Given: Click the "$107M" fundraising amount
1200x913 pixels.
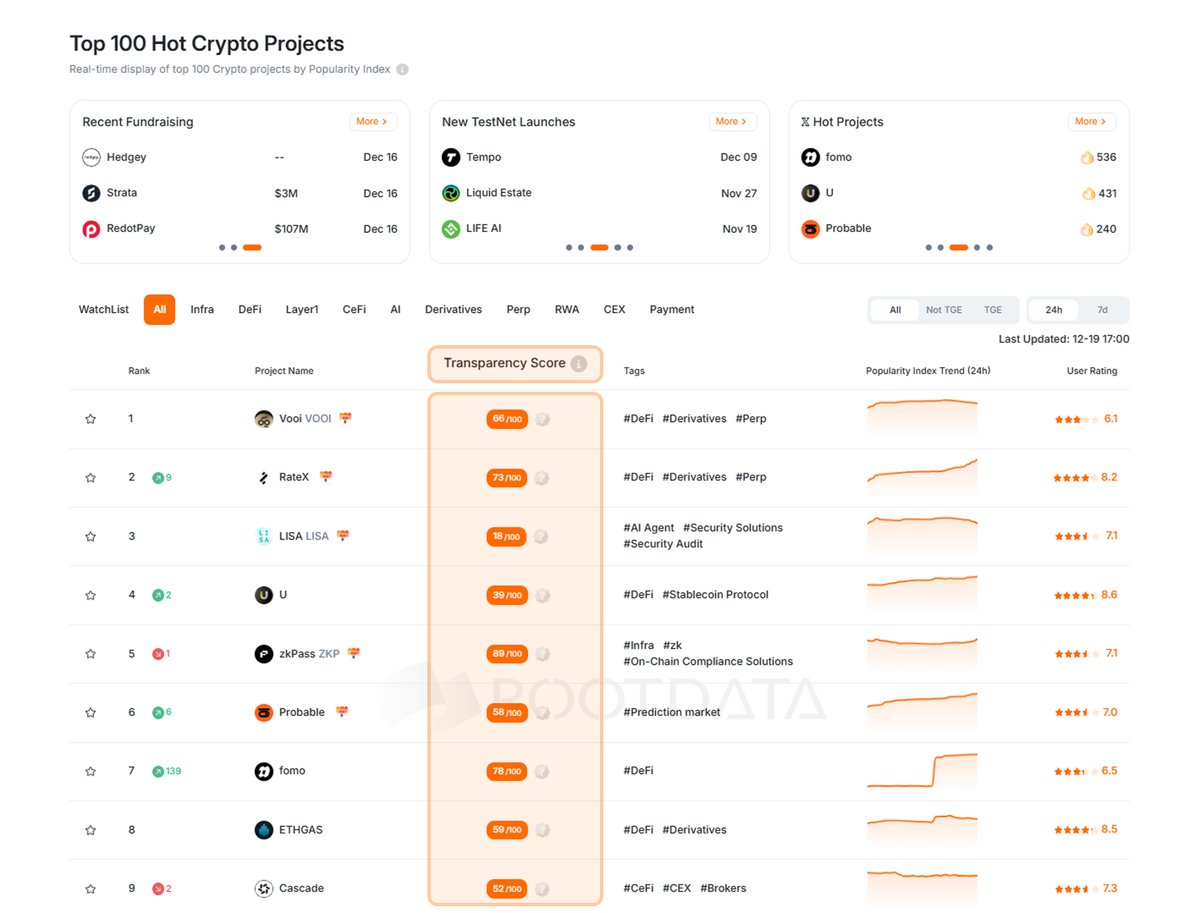Looking at the screenshot, I should click(x=291, y=229).
